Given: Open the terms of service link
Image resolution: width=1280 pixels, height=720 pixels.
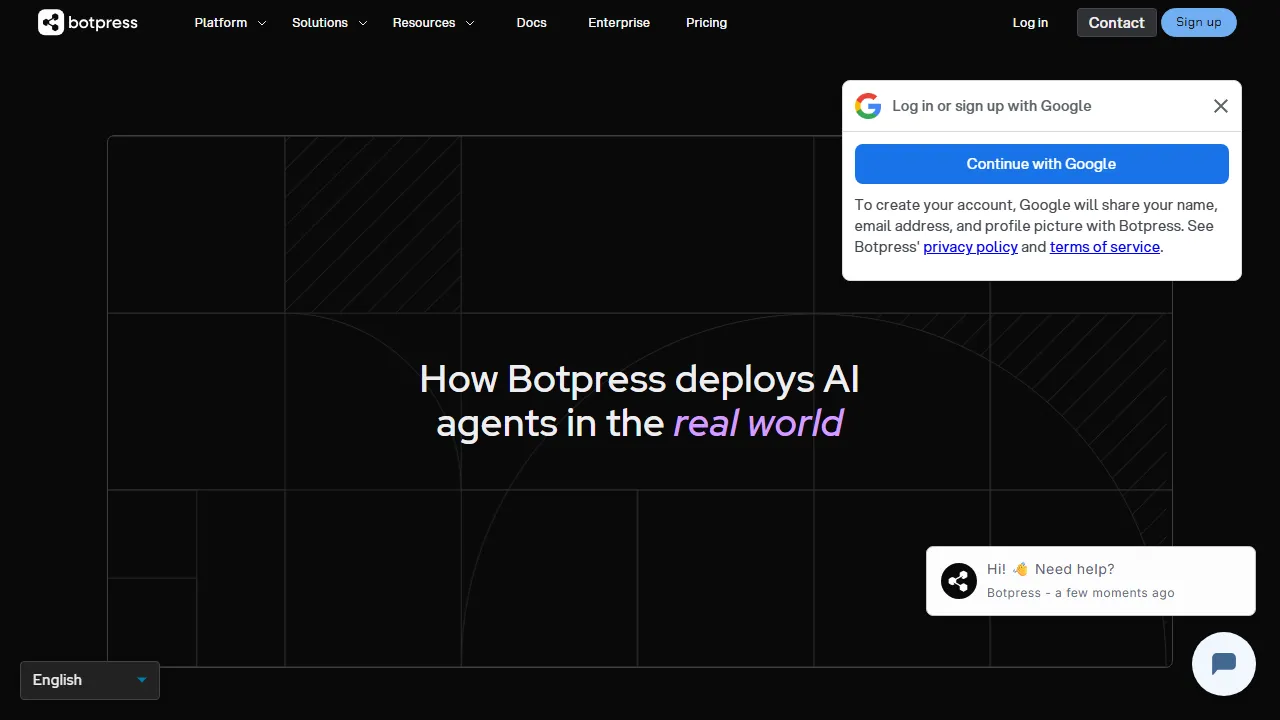Looking at the screenshot, I should click(x=1105, y=247).
